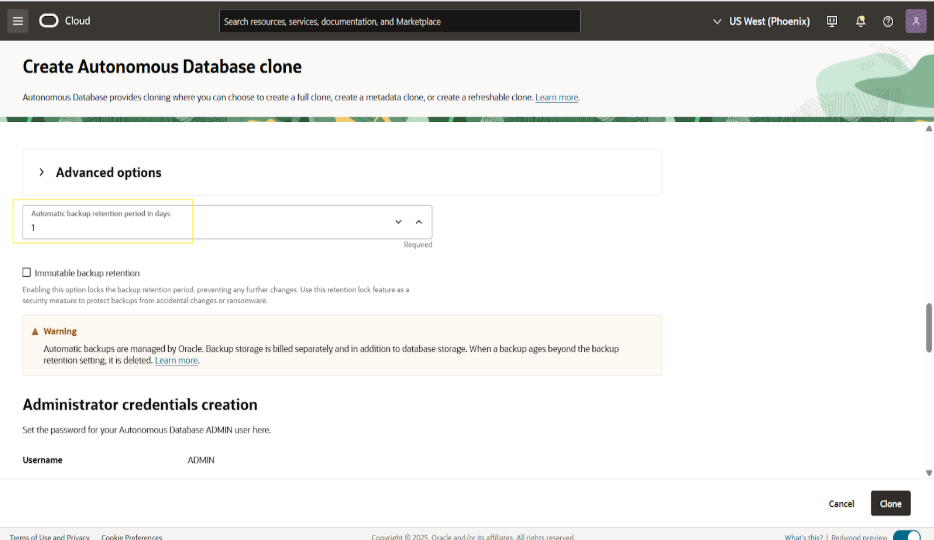
Task: Click the page vertical scrollbar thumb
Action: [x=929, y=327]
